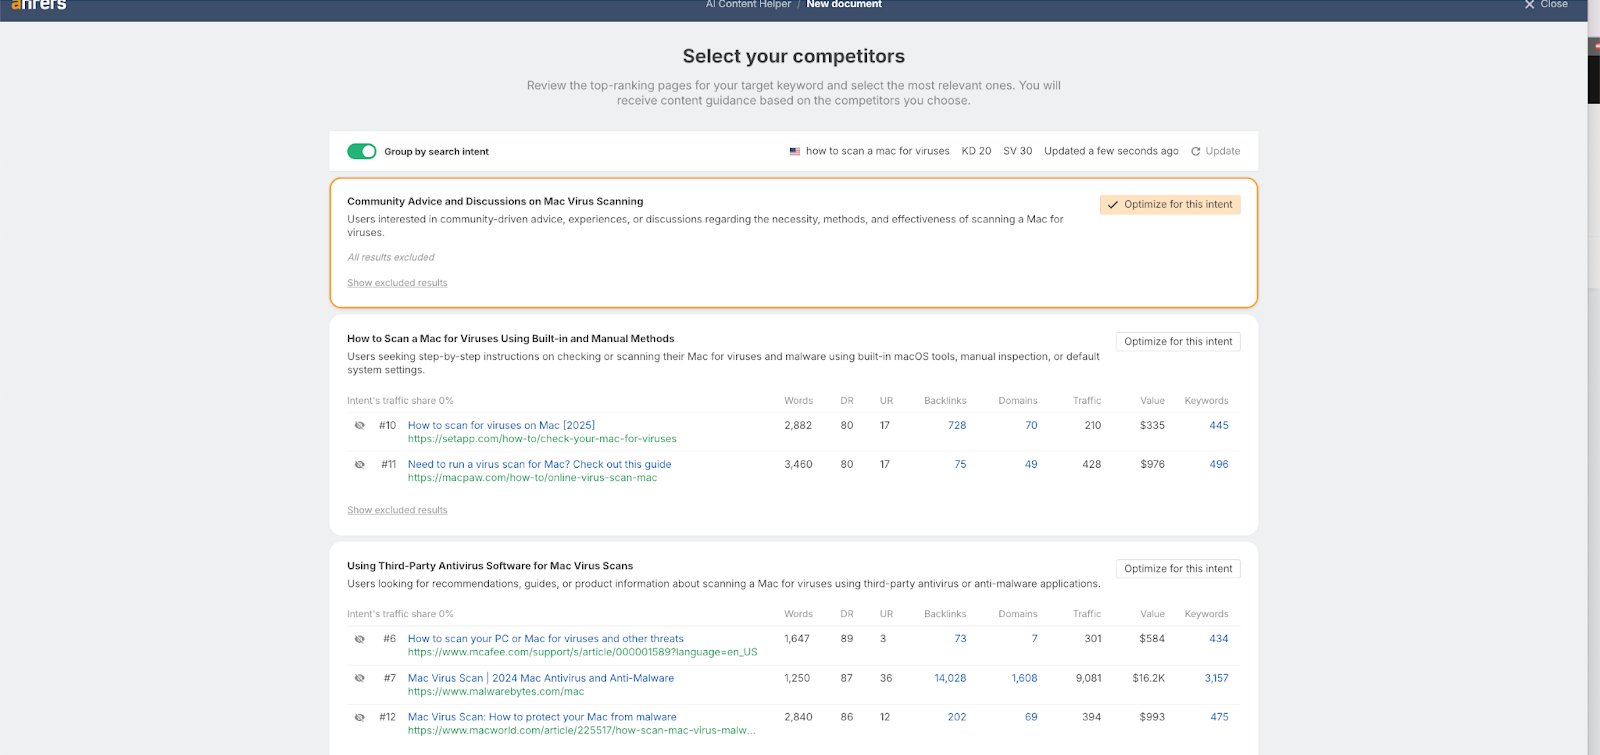Close the competitor selection dialog
This screenshot has height=755, width=1600.
pos(1546,5)
